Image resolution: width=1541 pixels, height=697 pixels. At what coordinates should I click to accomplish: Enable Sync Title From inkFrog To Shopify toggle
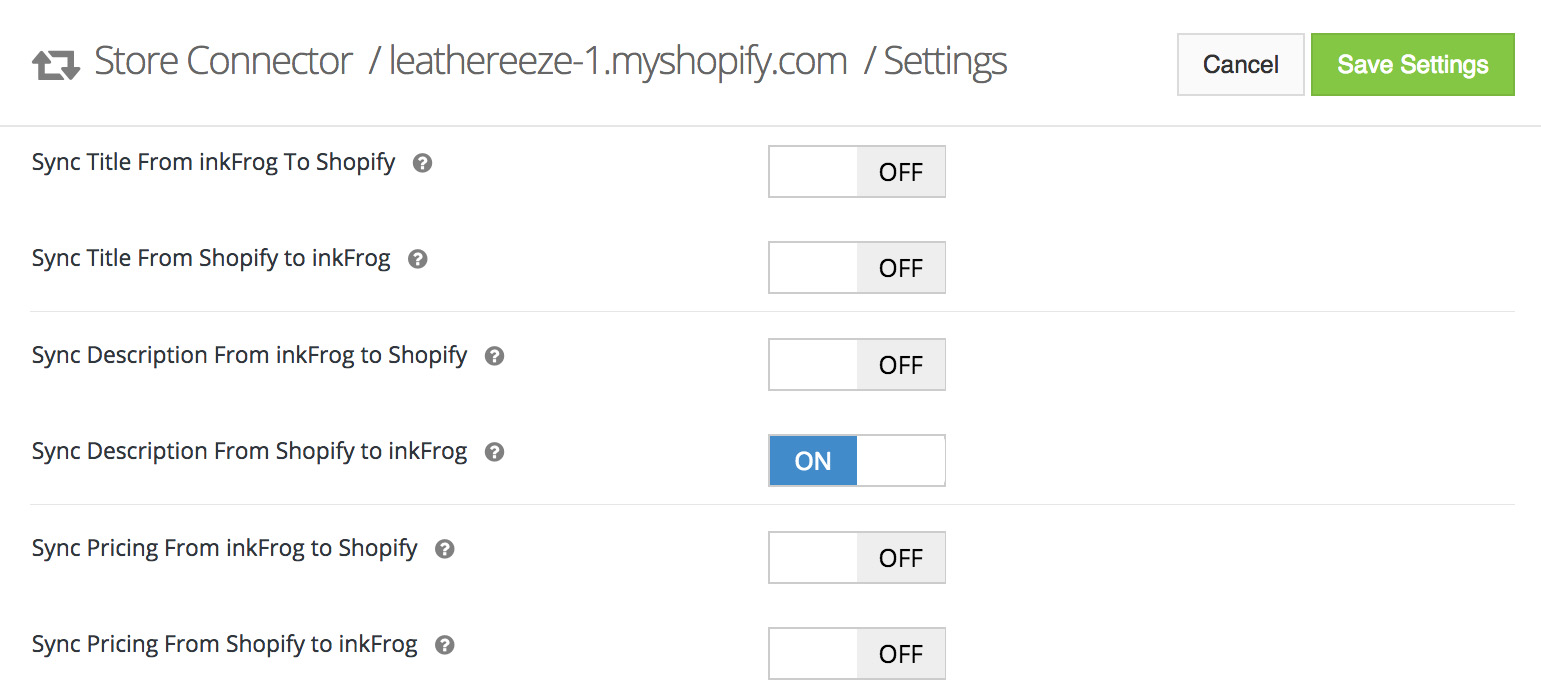(x=857, y=172)
